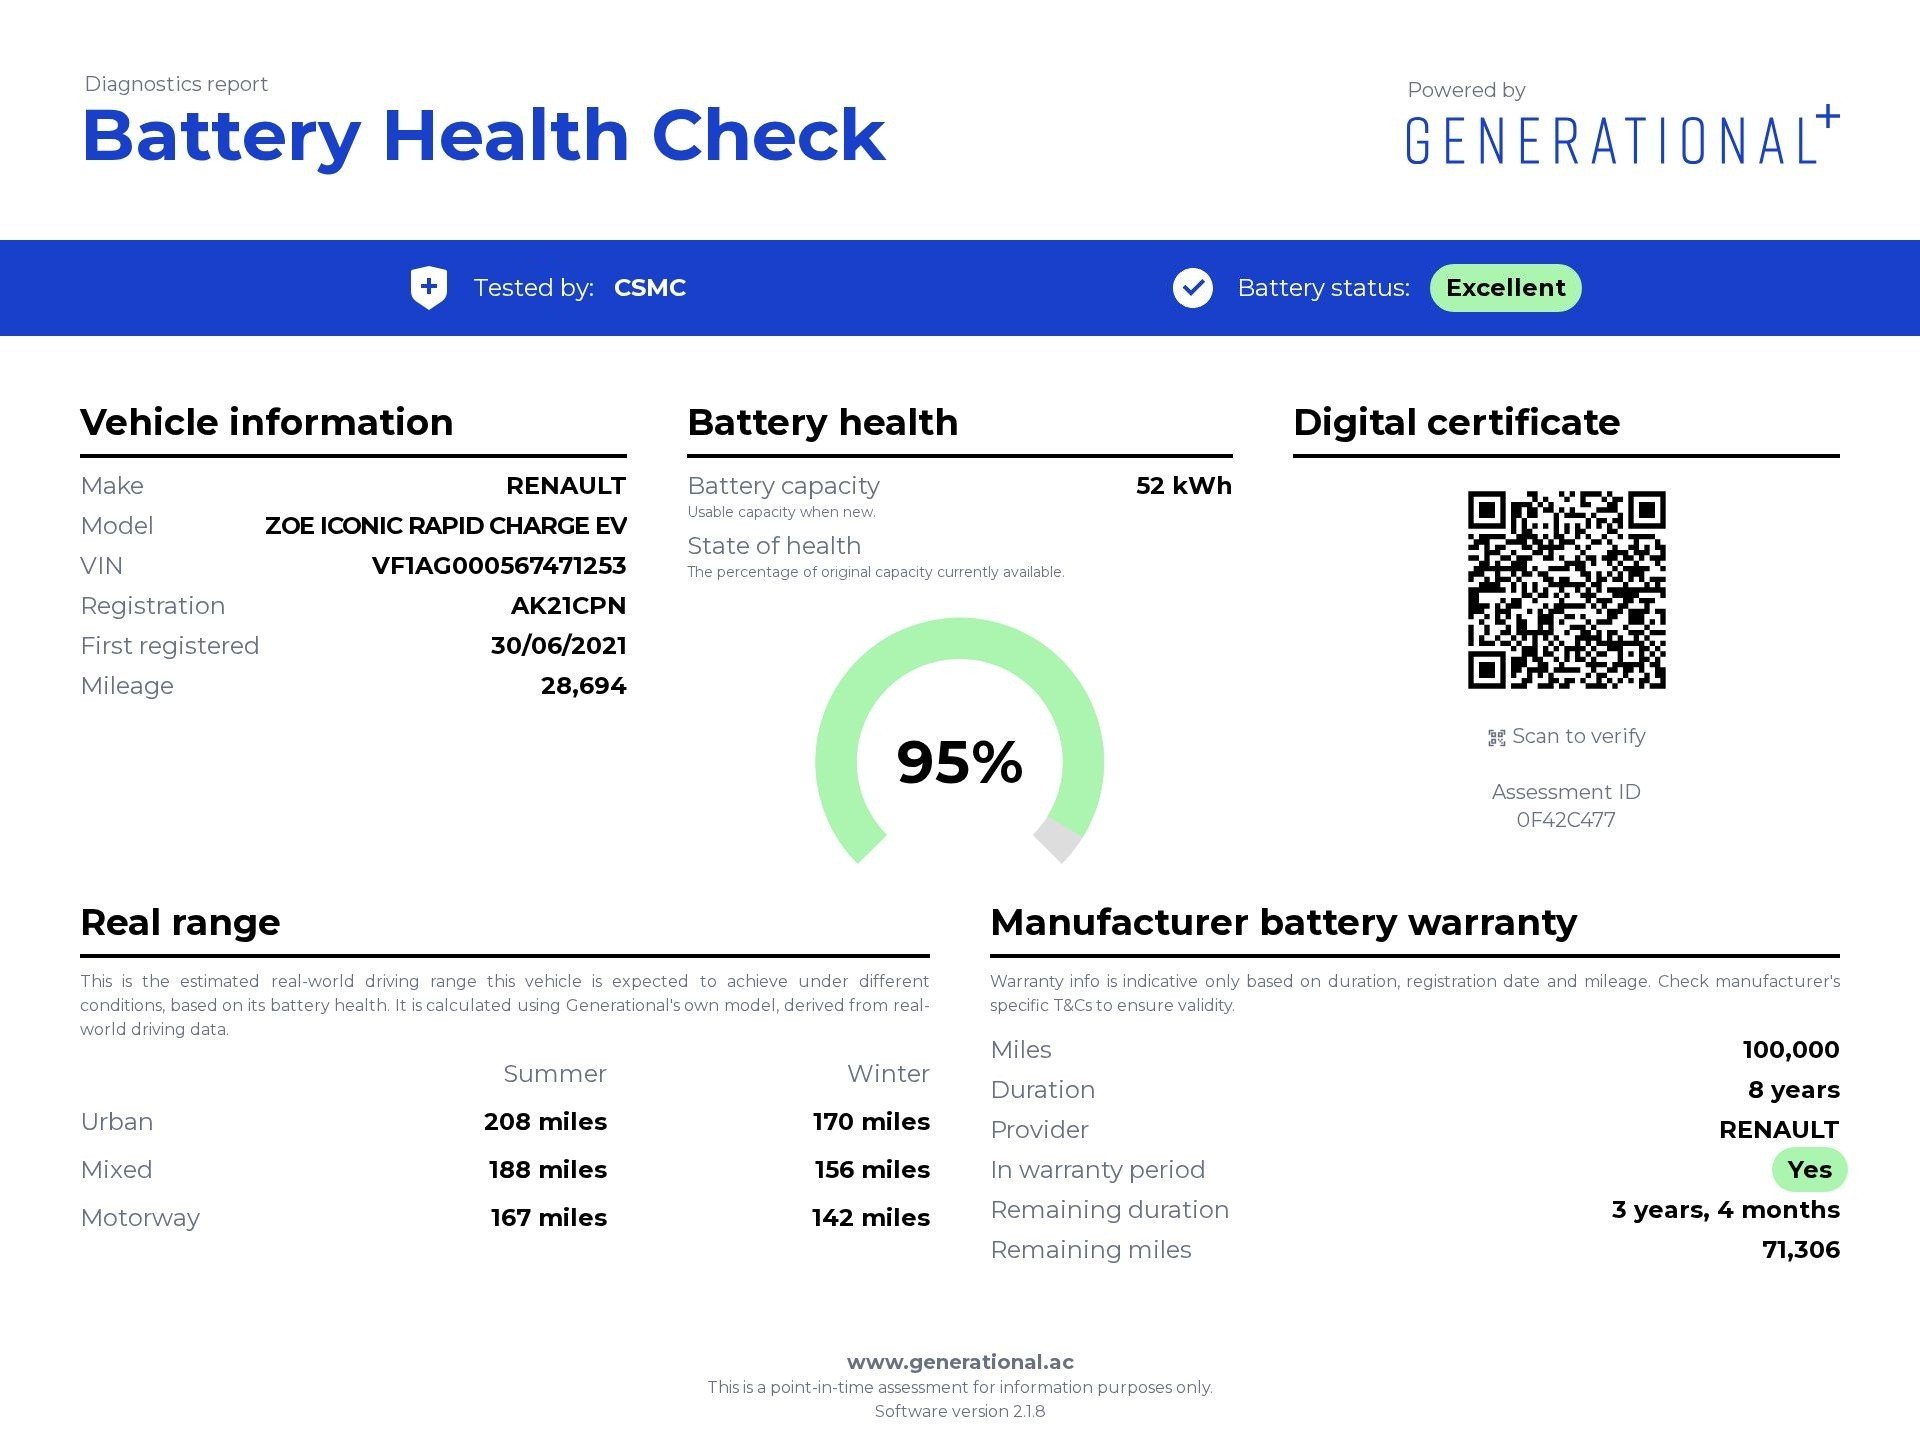
Task: Click the Real range heading
Action: point(180,922)
